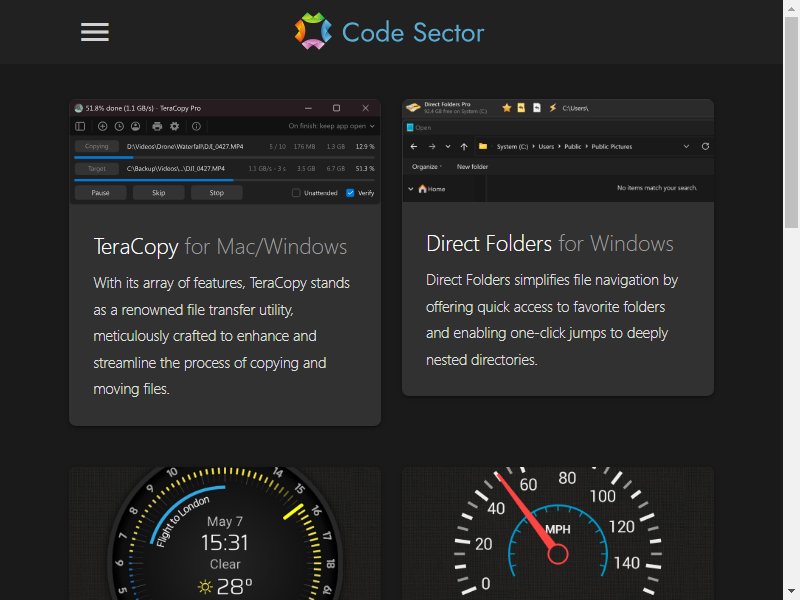Go back with the left arrow
Viewport: 800px width, 600px height.
tap(414, 146)
